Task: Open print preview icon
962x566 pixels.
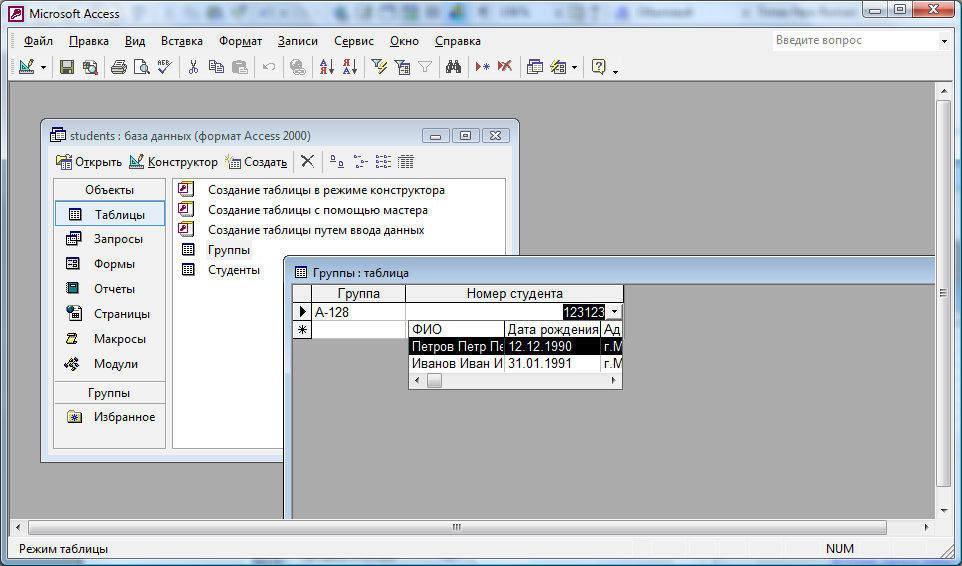Action: [142, 67]
